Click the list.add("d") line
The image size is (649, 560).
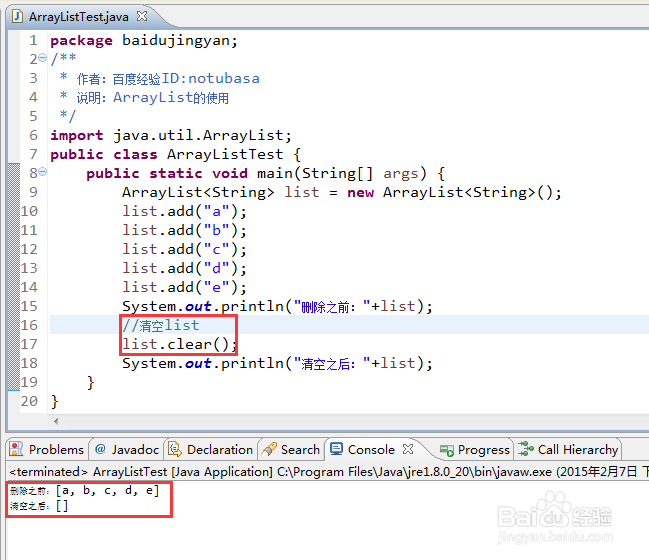pos(184,269)
